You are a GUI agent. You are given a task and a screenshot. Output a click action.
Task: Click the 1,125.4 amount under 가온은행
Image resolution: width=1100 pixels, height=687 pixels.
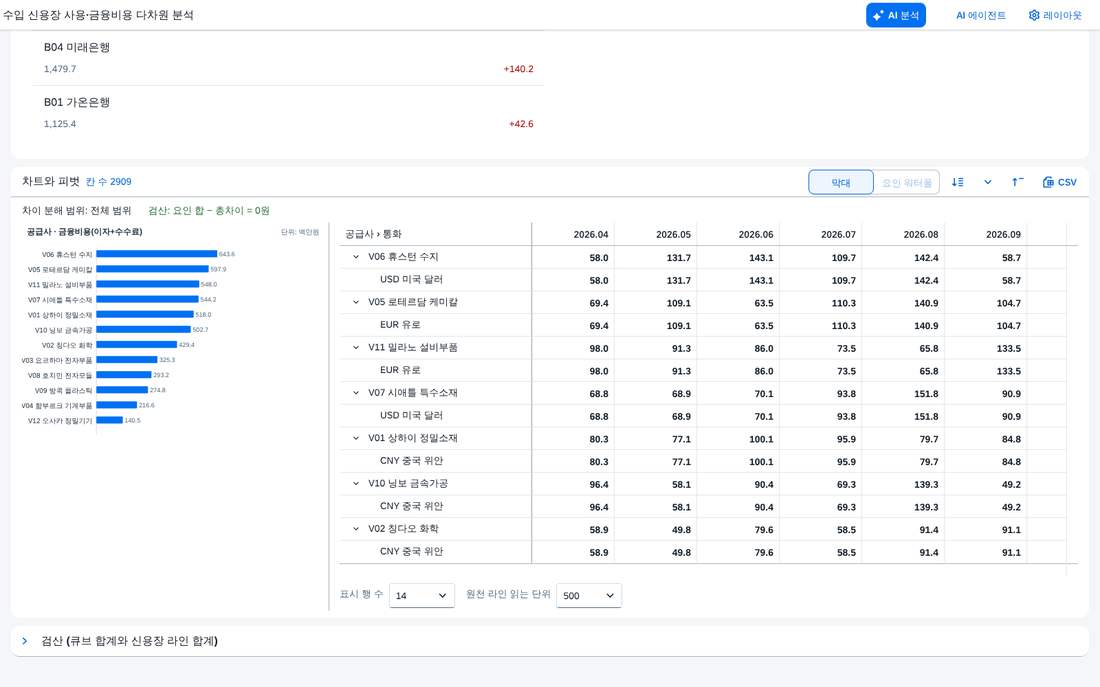60,124
